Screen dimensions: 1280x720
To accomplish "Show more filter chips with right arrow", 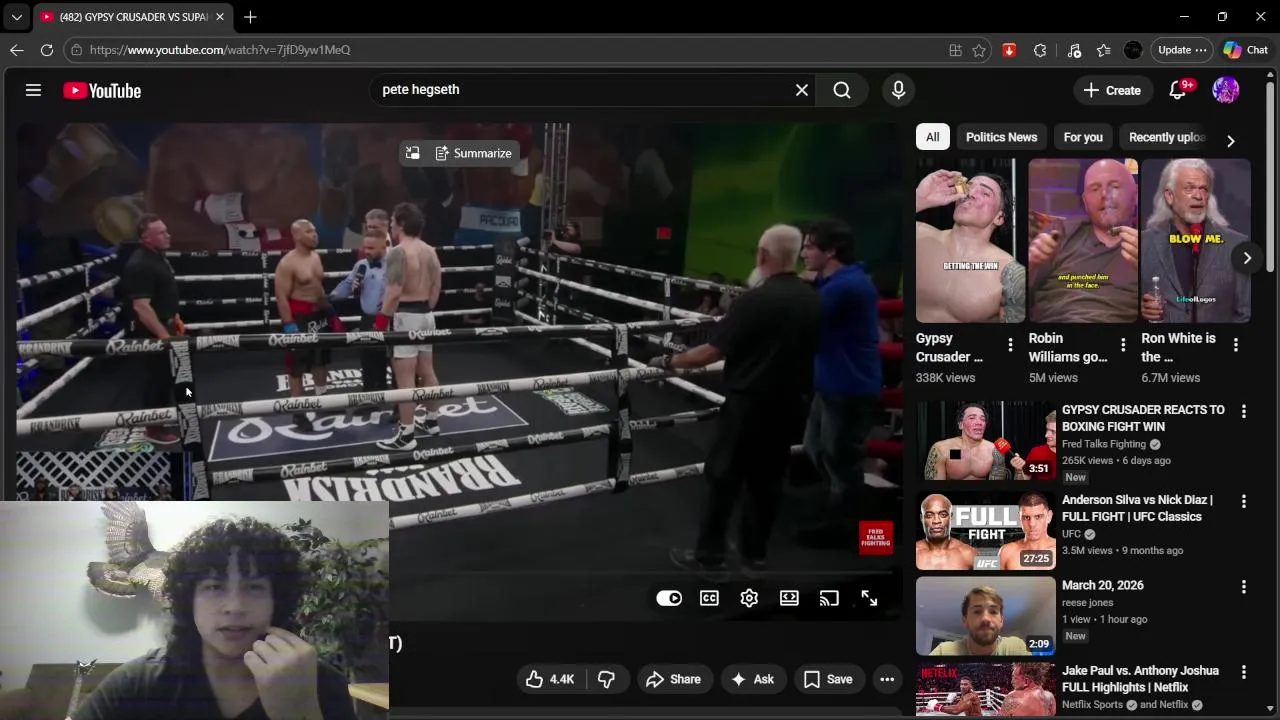I will [1231, 141].
